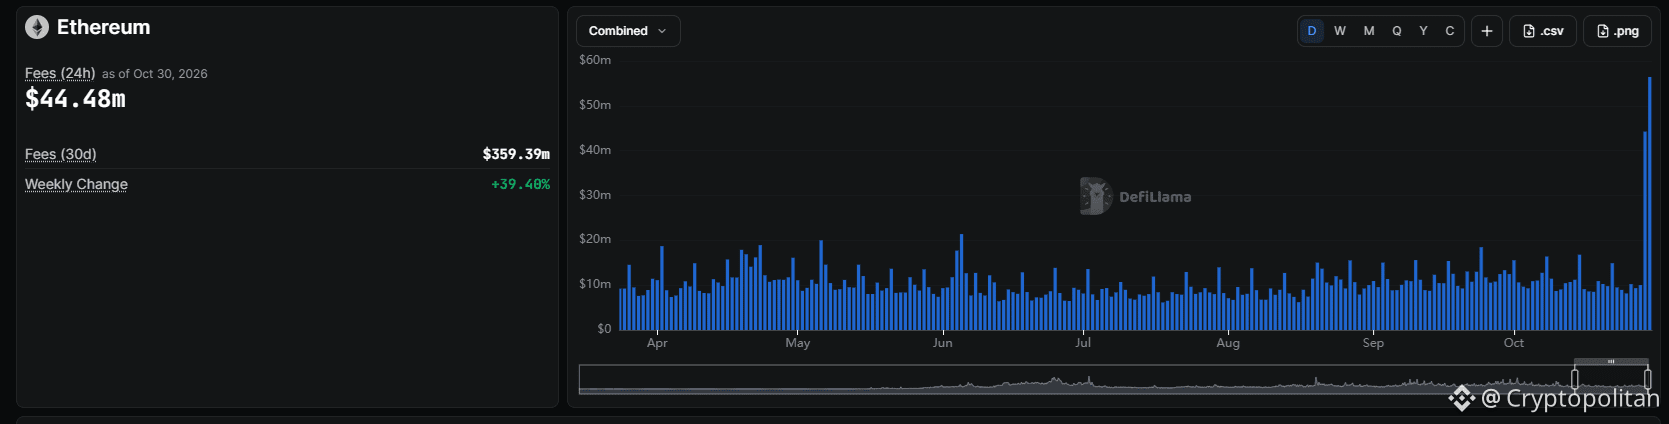Click the Weekly Change label

[x=76, y=184]
